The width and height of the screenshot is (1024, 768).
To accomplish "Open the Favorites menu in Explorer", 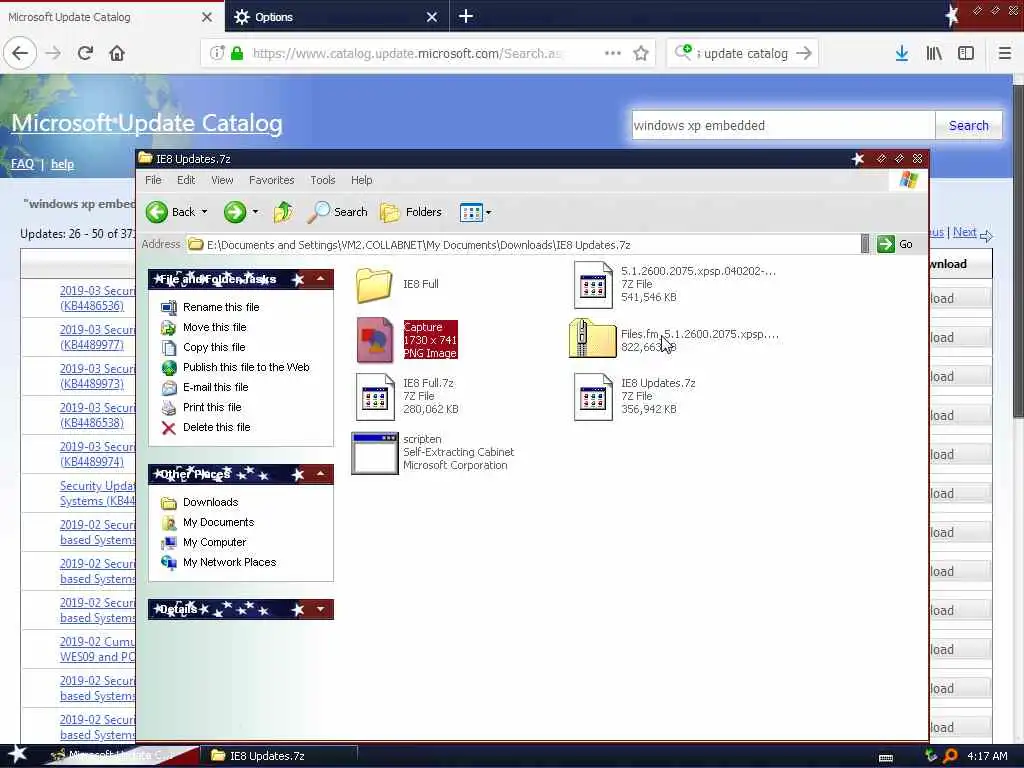I will (271, 180).
